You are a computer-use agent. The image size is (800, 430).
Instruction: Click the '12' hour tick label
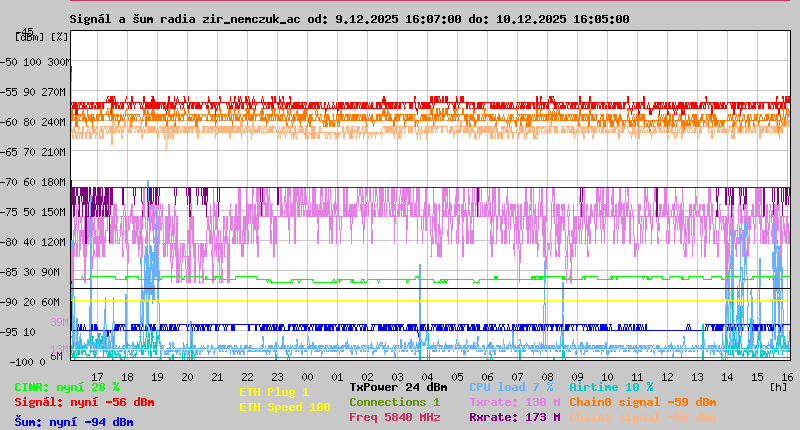coord(667,377)
